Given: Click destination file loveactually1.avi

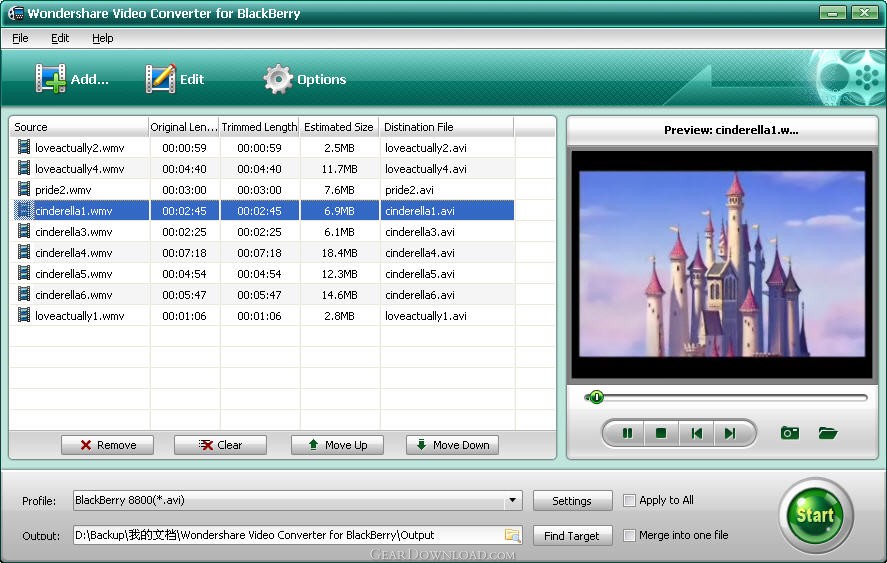Looking at the screenshot, I should tap(426, 316).
